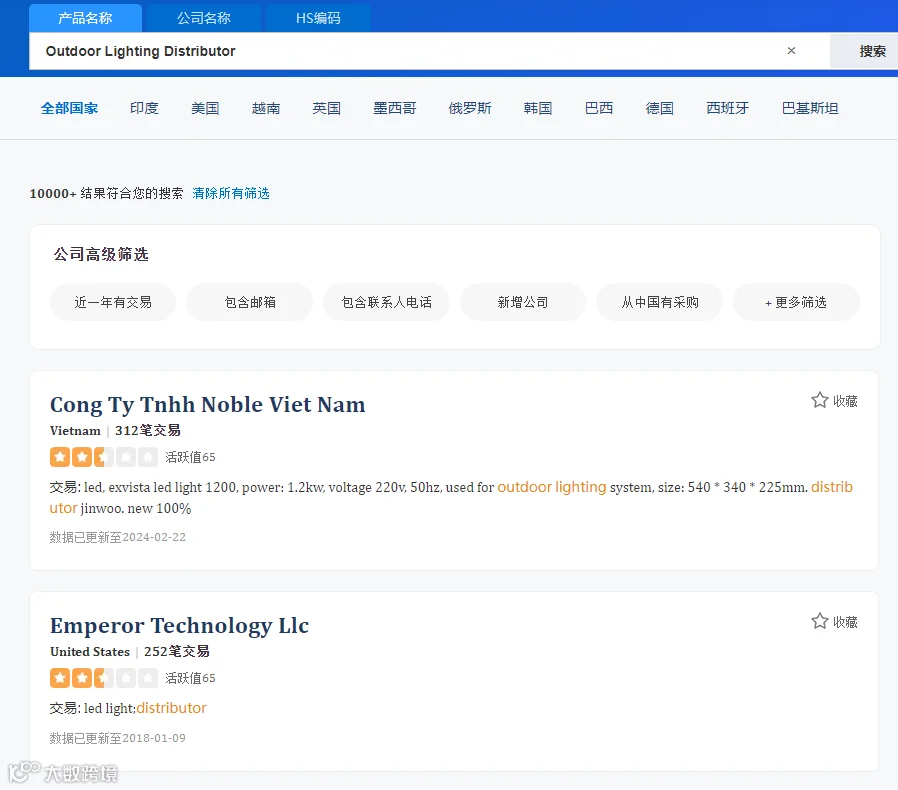Image resolution: width=898 pixels, height=790 pixels.
Task: Toggle the 包含邮箱 filter
Action: 250,302
